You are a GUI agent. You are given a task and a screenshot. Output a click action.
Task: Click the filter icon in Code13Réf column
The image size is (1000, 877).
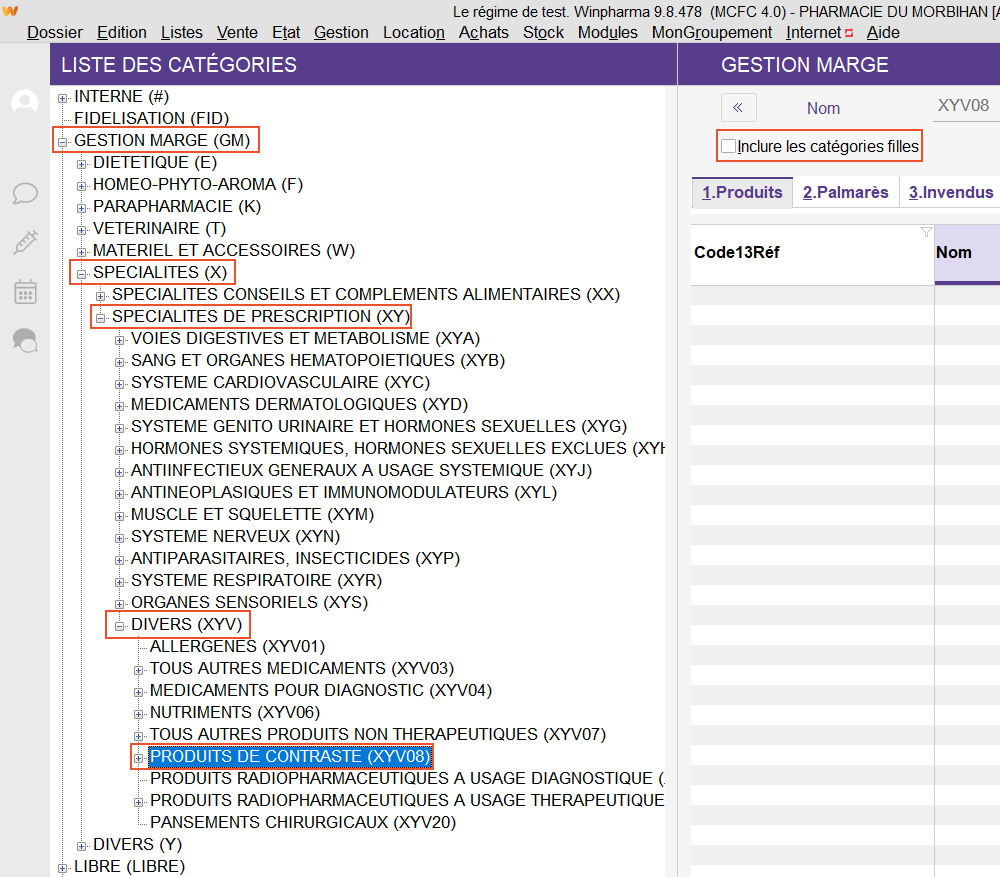[925, 232]
